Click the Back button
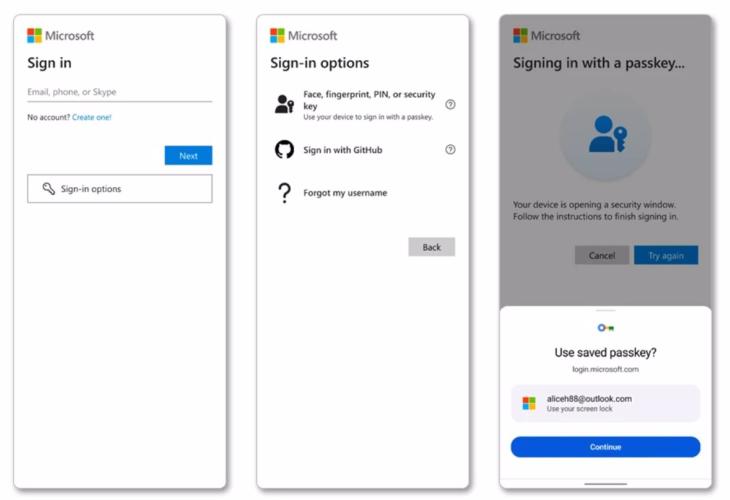Image resolution: width=730 pixels, height=500 pixels. (x=432, y=247)
